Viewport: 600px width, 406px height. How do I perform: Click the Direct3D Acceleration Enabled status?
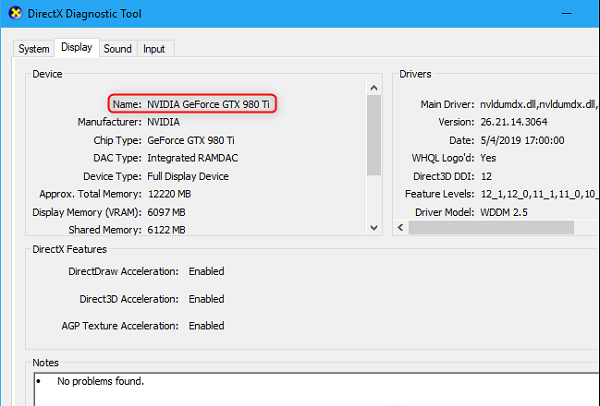pos(206,299)
